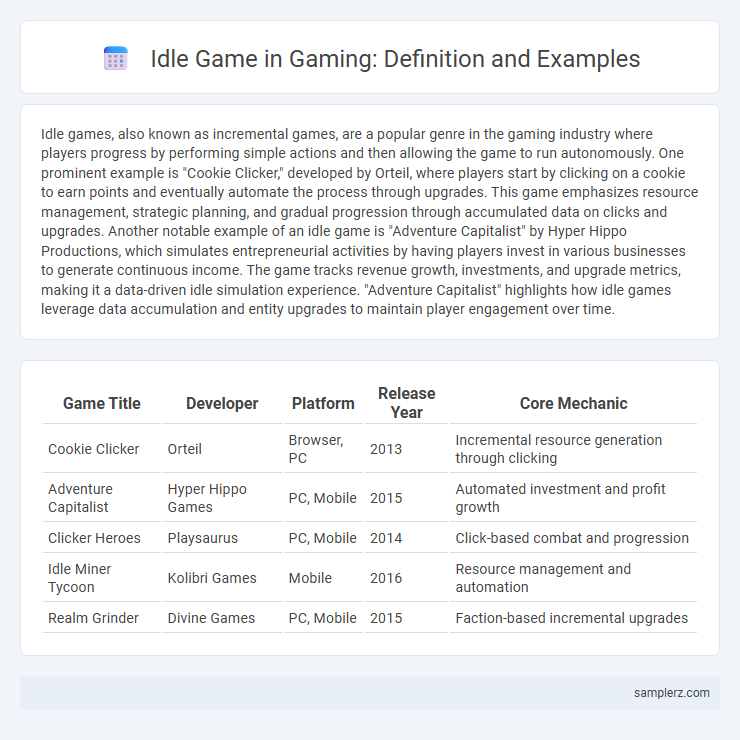The height and width of the screenshot is (740, 740).
Task: Click the heading 'Idle Game in Gaming: Definition and Examples'
Action: pos(395,59)
